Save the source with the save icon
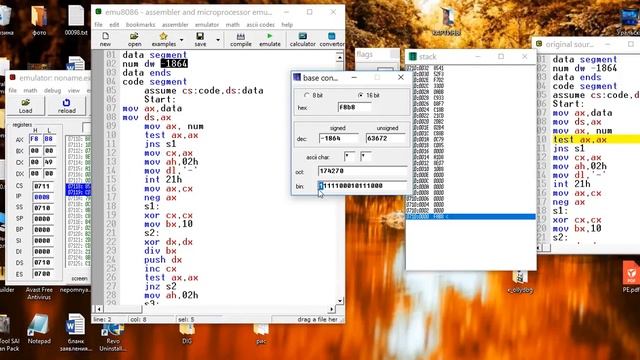640x360 pixels. [200, 39]
